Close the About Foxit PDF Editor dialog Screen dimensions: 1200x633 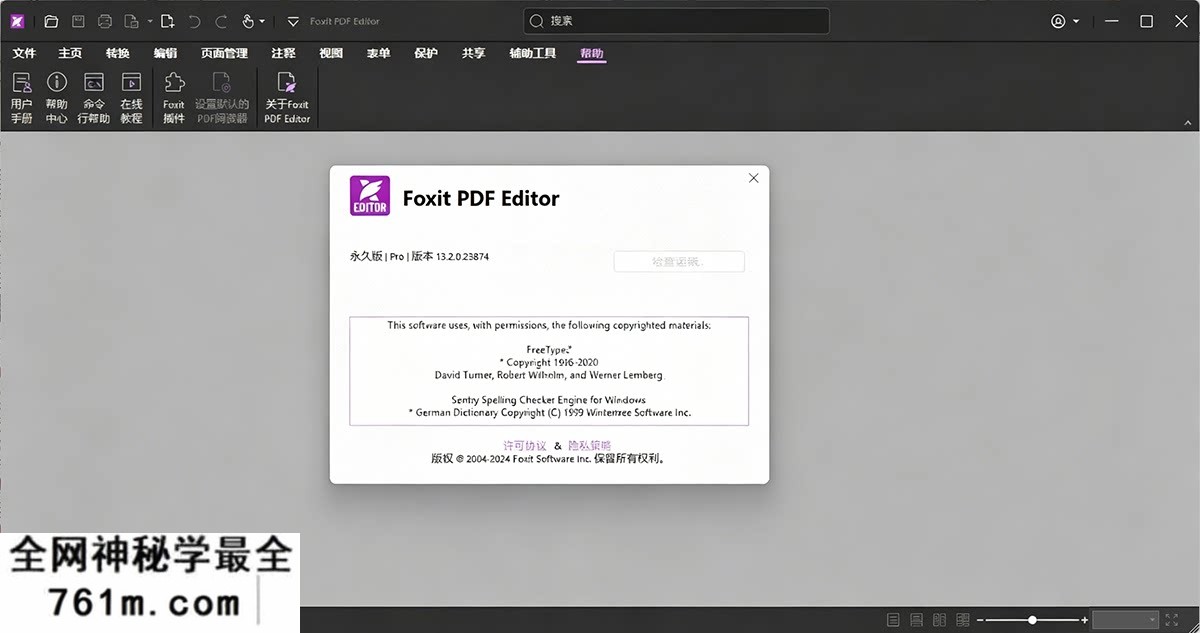754,178
